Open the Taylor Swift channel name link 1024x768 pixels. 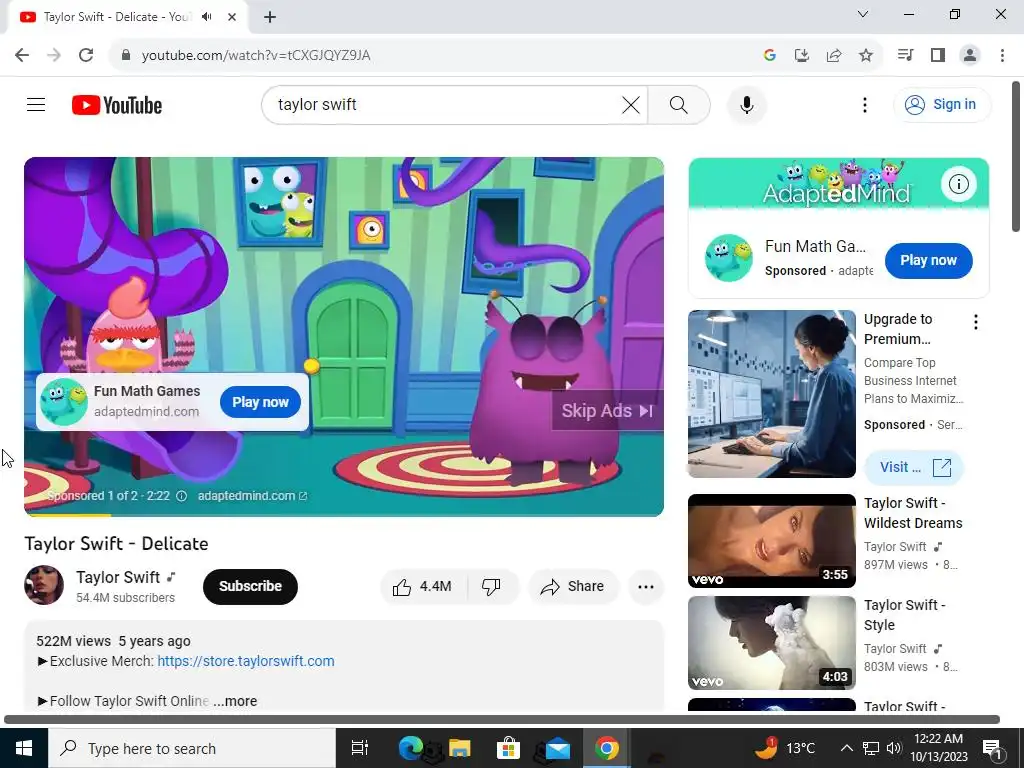coord(118,577)
